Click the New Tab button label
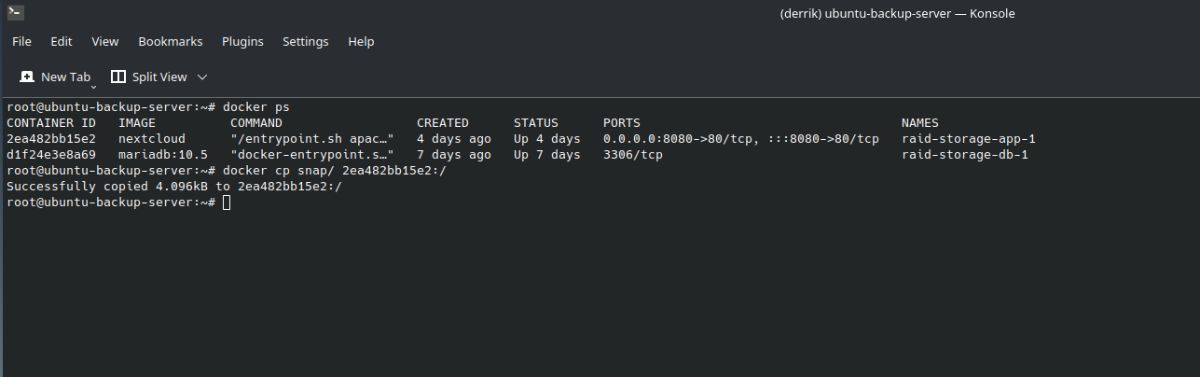 pos(66,77)
